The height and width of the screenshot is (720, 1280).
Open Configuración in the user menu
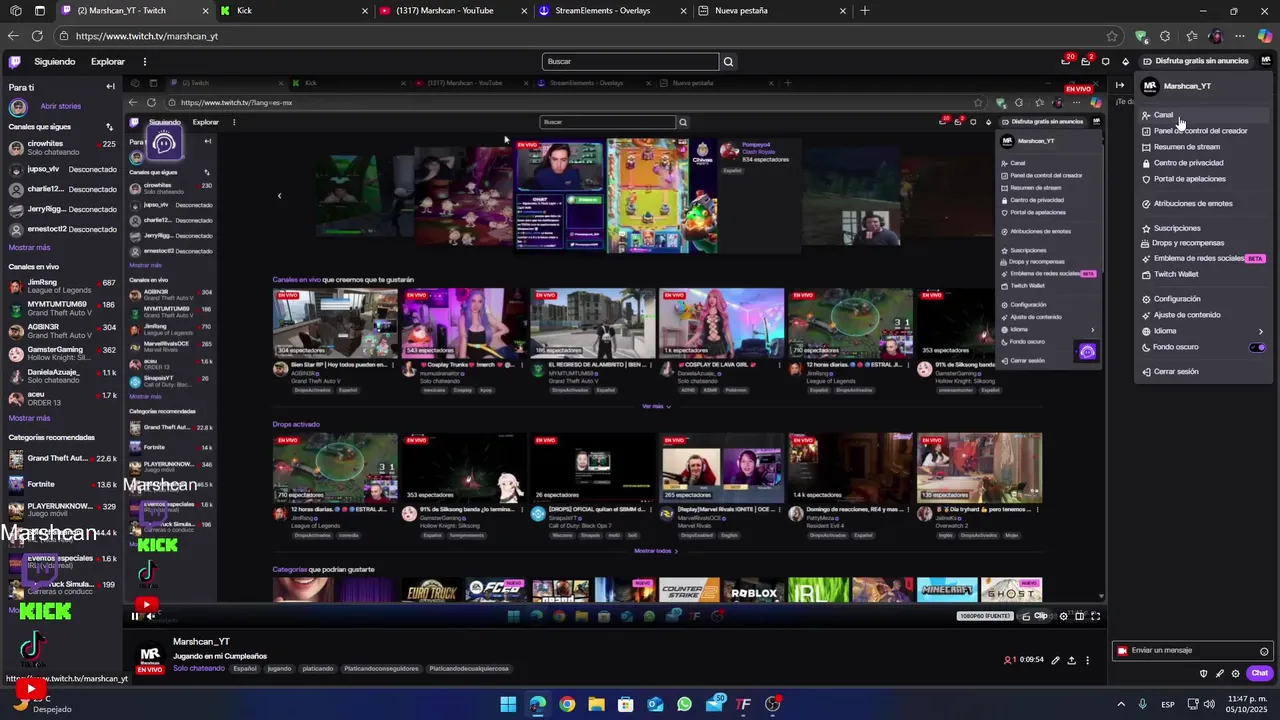(1203, 299)
